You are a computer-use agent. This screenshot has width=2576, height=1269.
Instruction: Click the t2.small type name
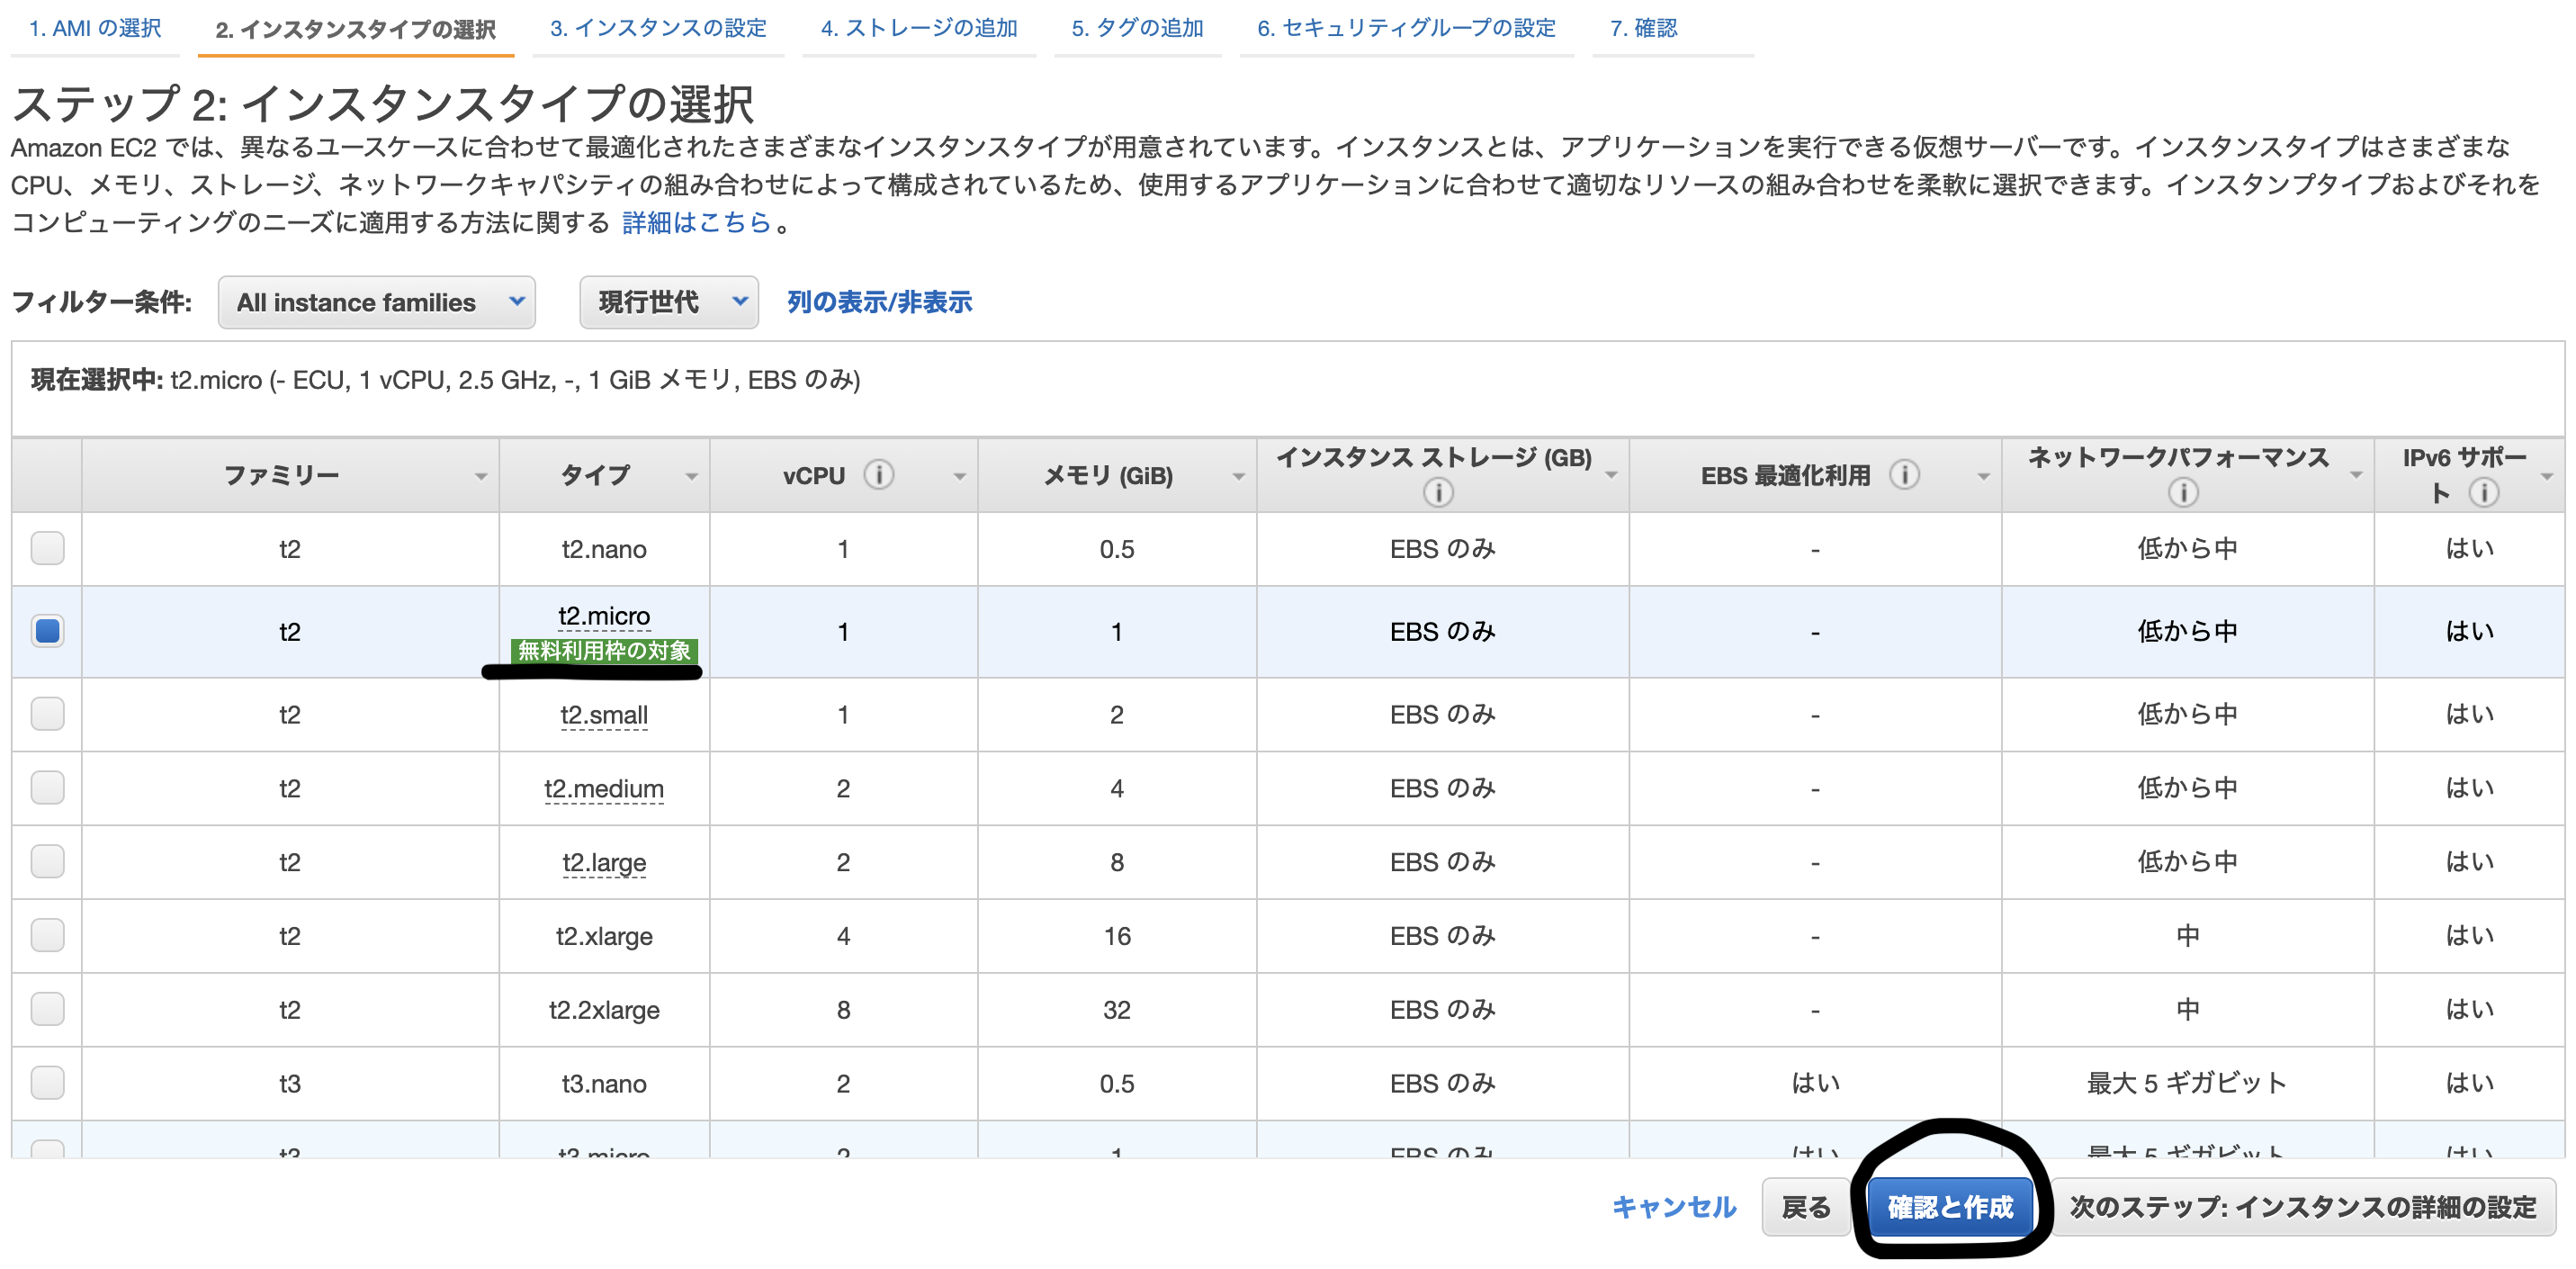[x=604, y=715]
